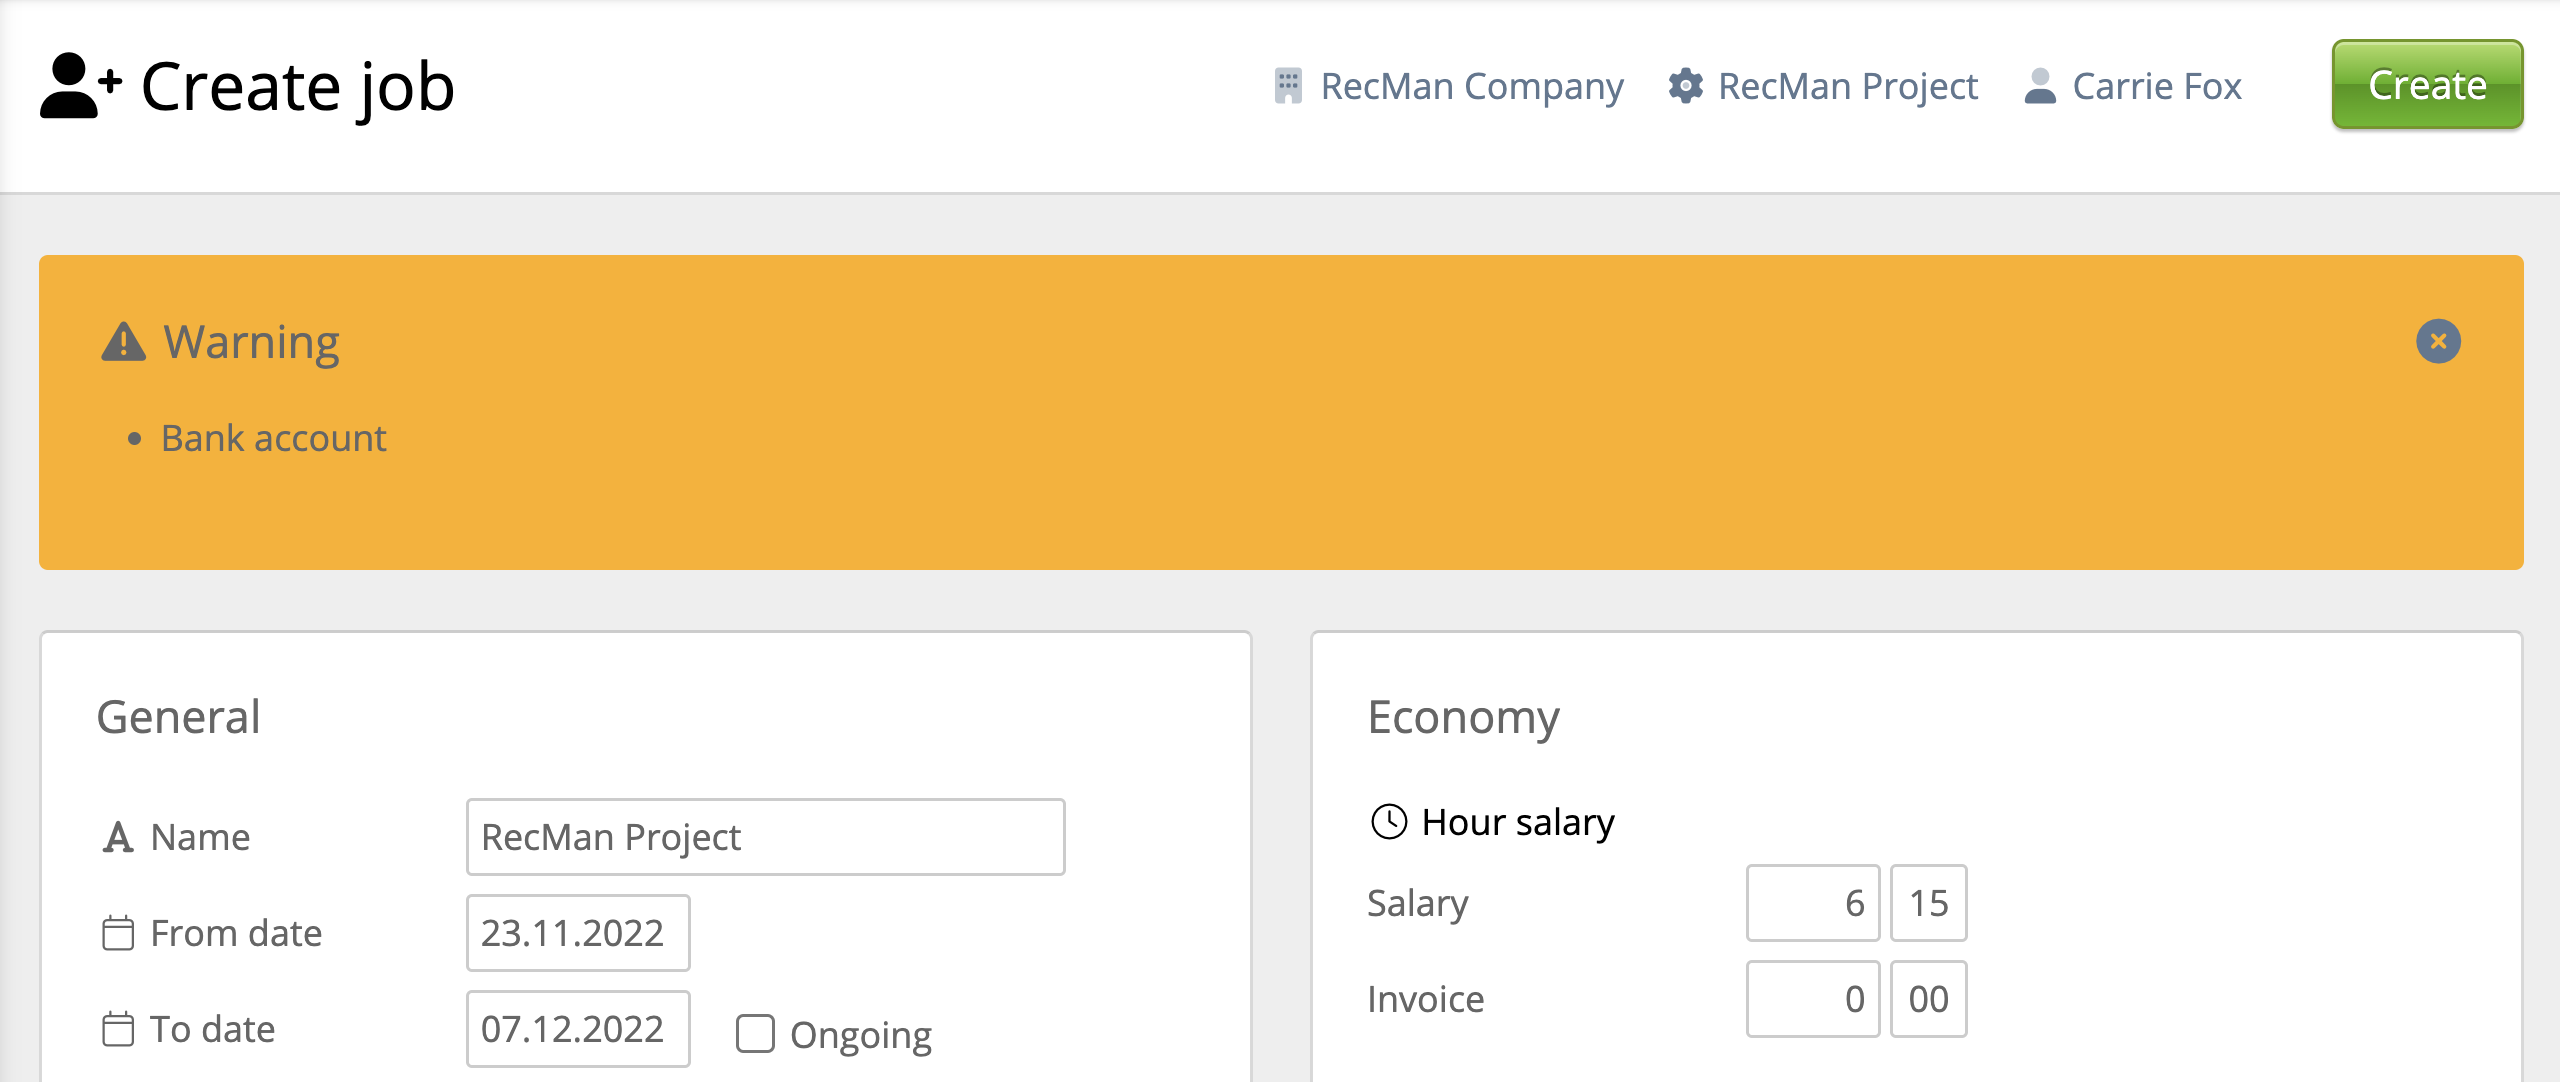Screen dimensions: 2560x1082
Task: Click the Name field containing RecMan Project
Action: 765,837
